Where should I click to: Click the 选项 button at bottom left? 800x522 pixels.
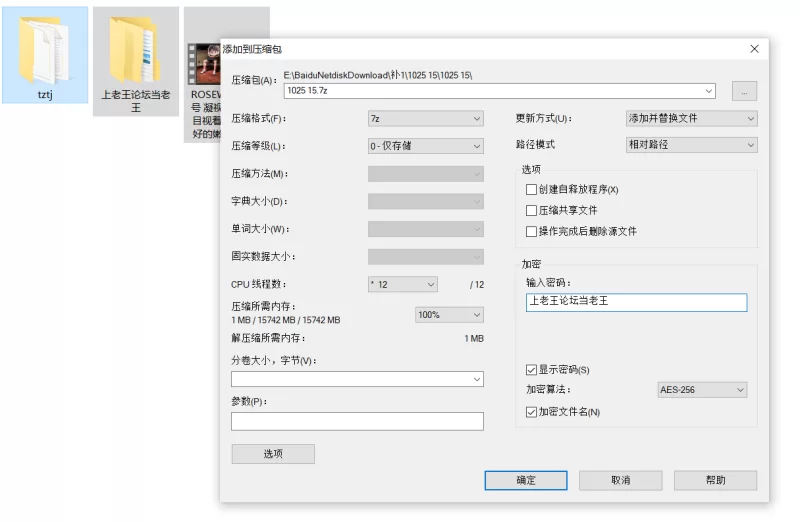[273, 454]
